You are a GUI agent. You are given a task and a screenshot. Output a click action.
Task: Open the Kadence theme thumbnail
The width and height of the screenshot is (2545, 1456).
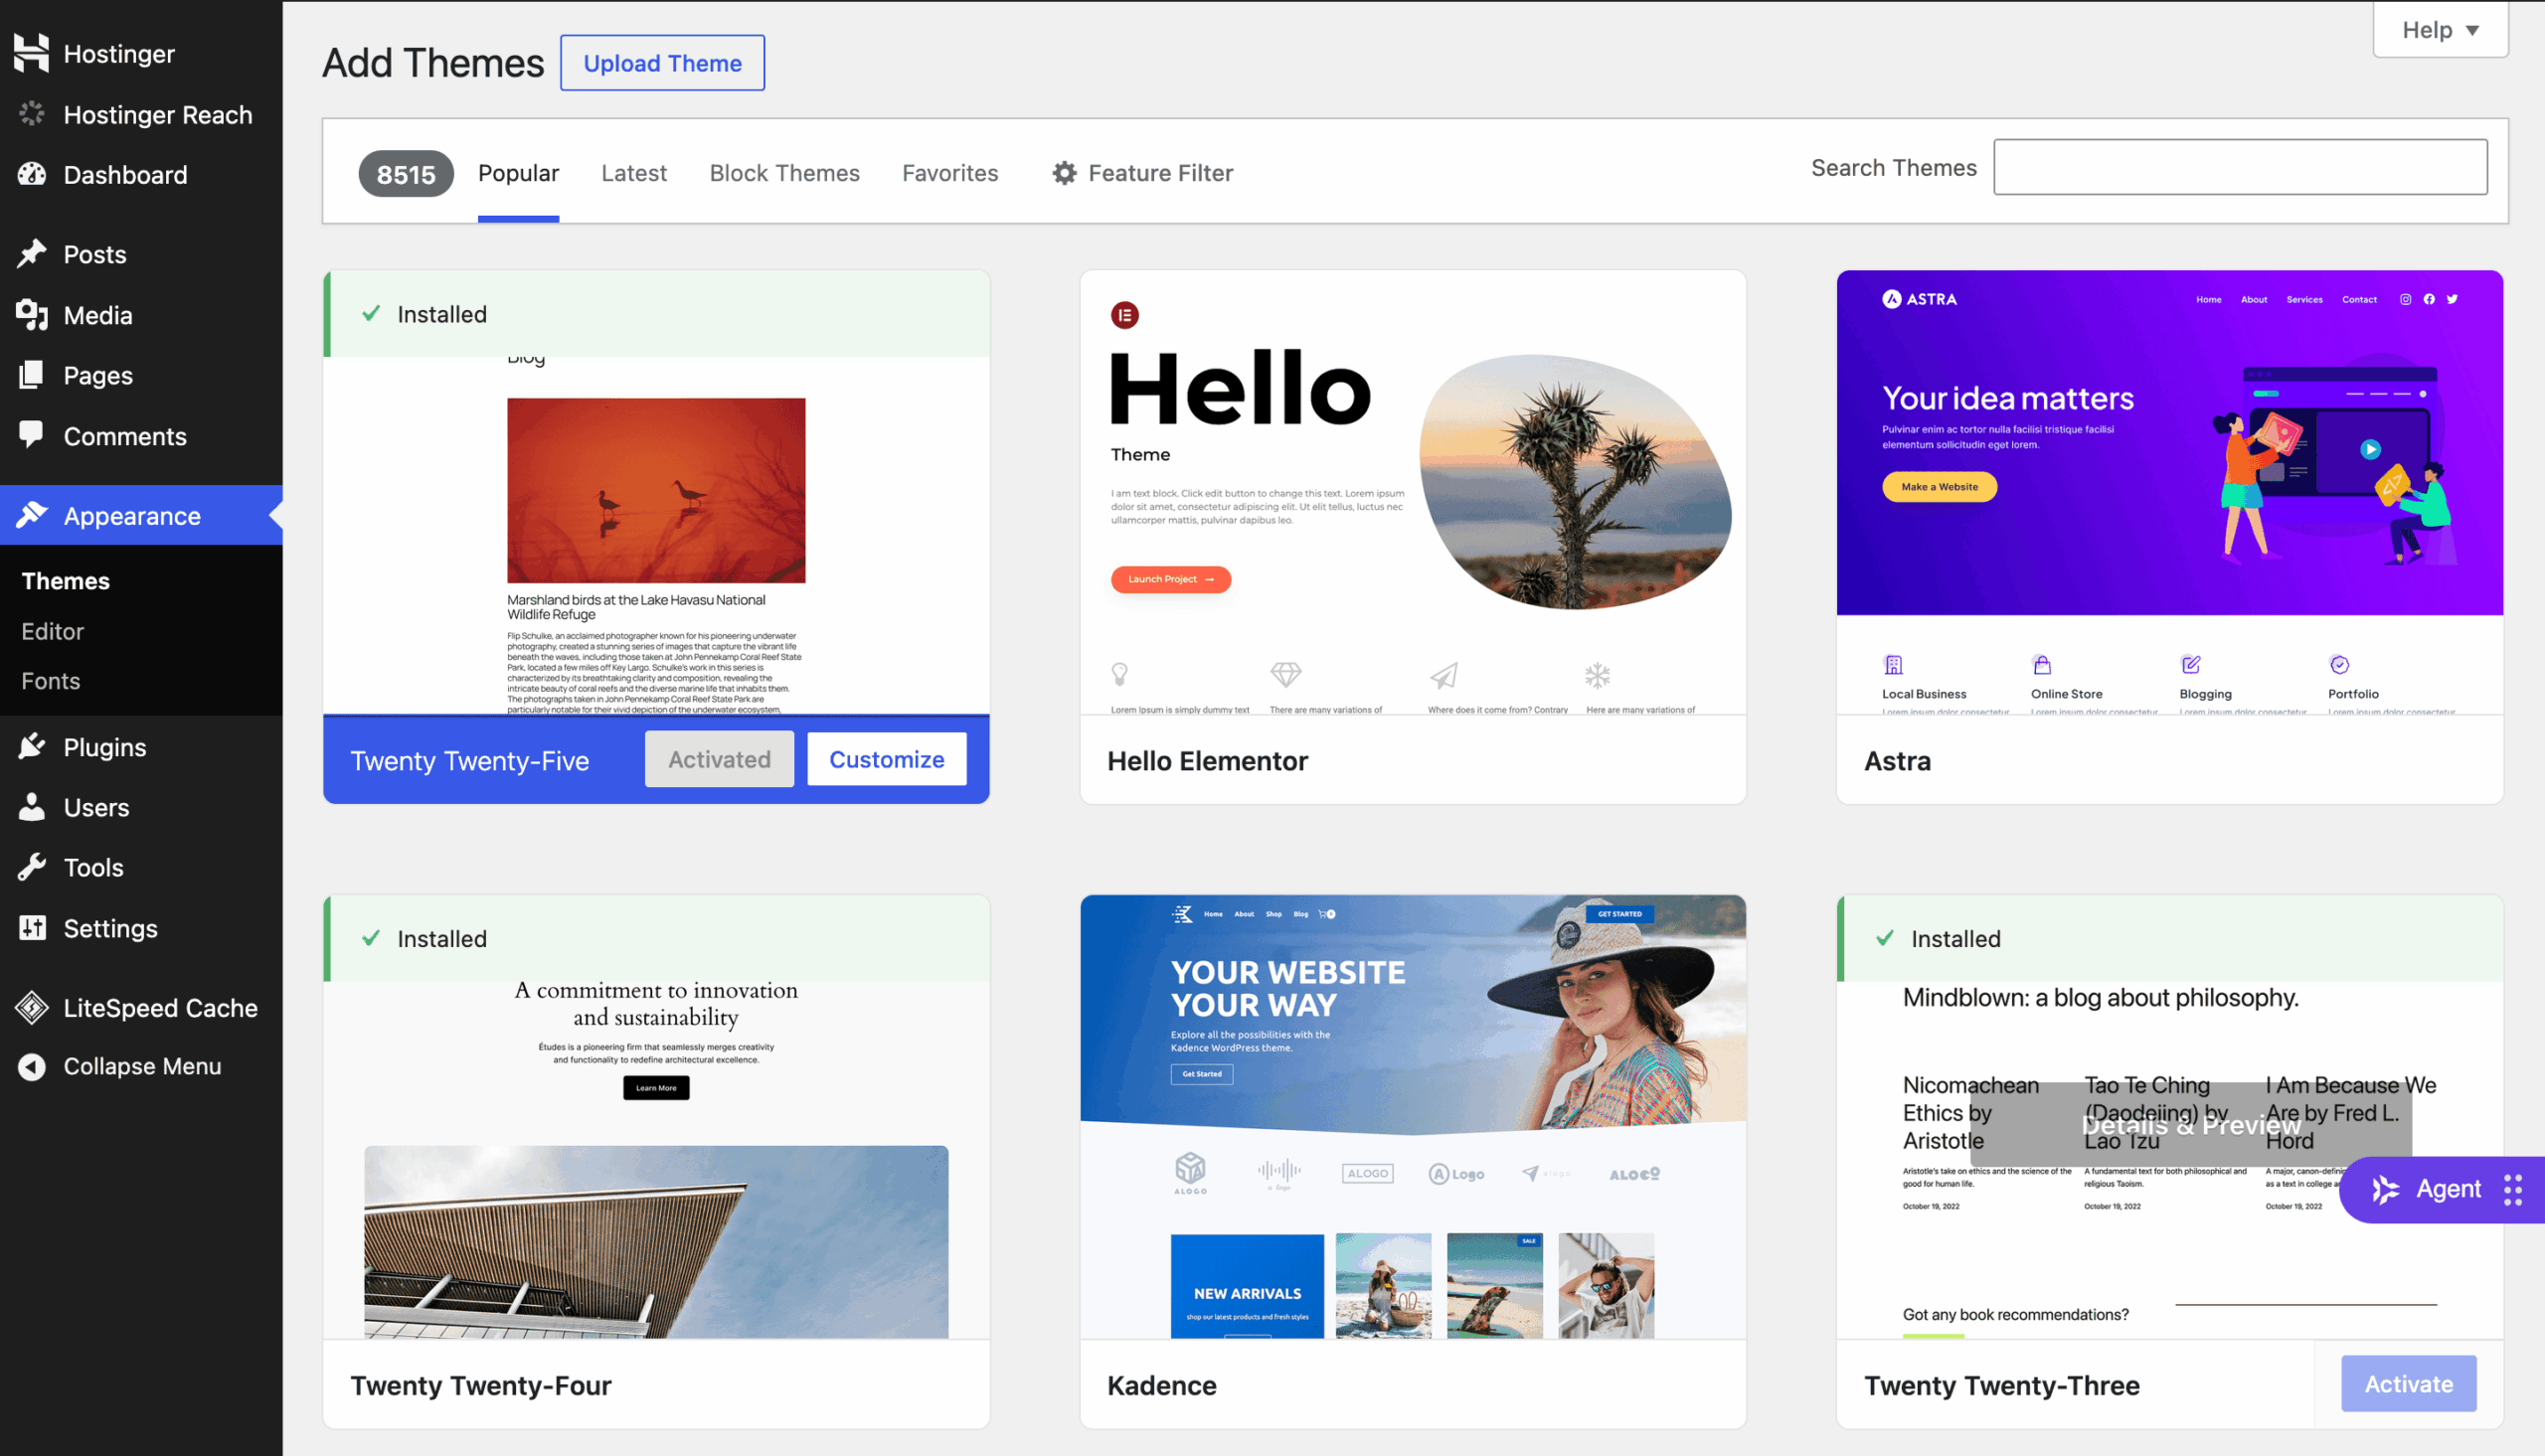[1412, 1116]
